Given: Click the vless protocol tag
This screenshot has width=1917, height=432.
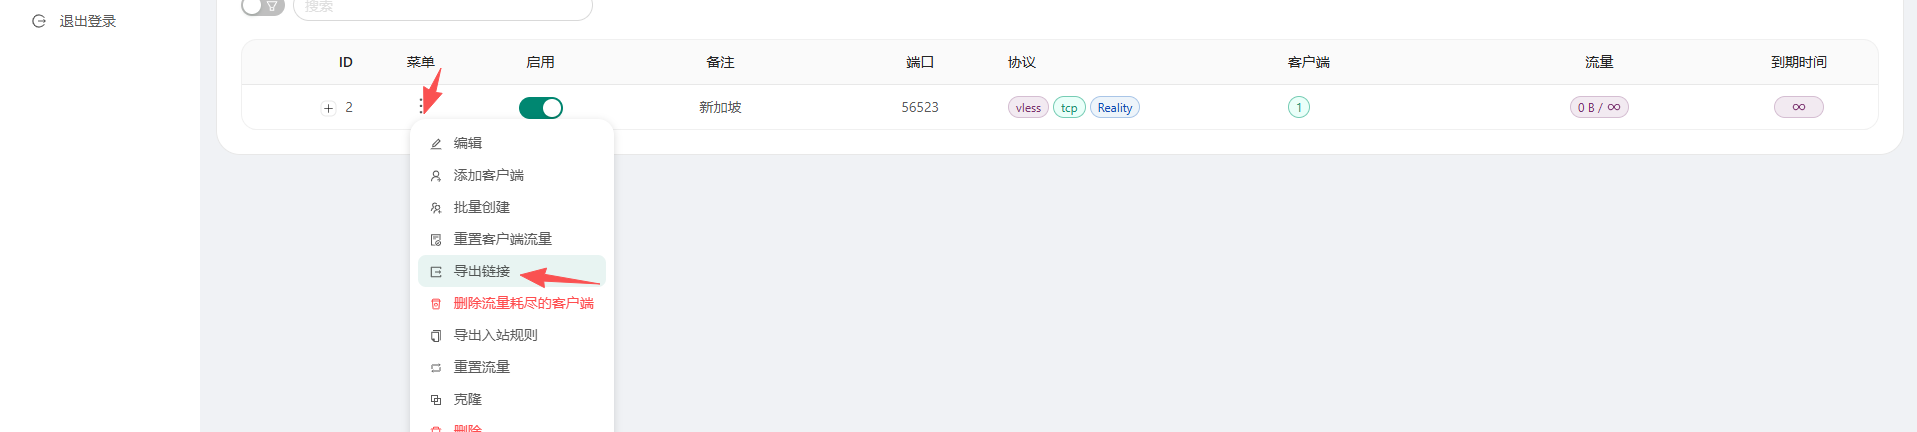Looking at the screenshot, I should 1028,108.
